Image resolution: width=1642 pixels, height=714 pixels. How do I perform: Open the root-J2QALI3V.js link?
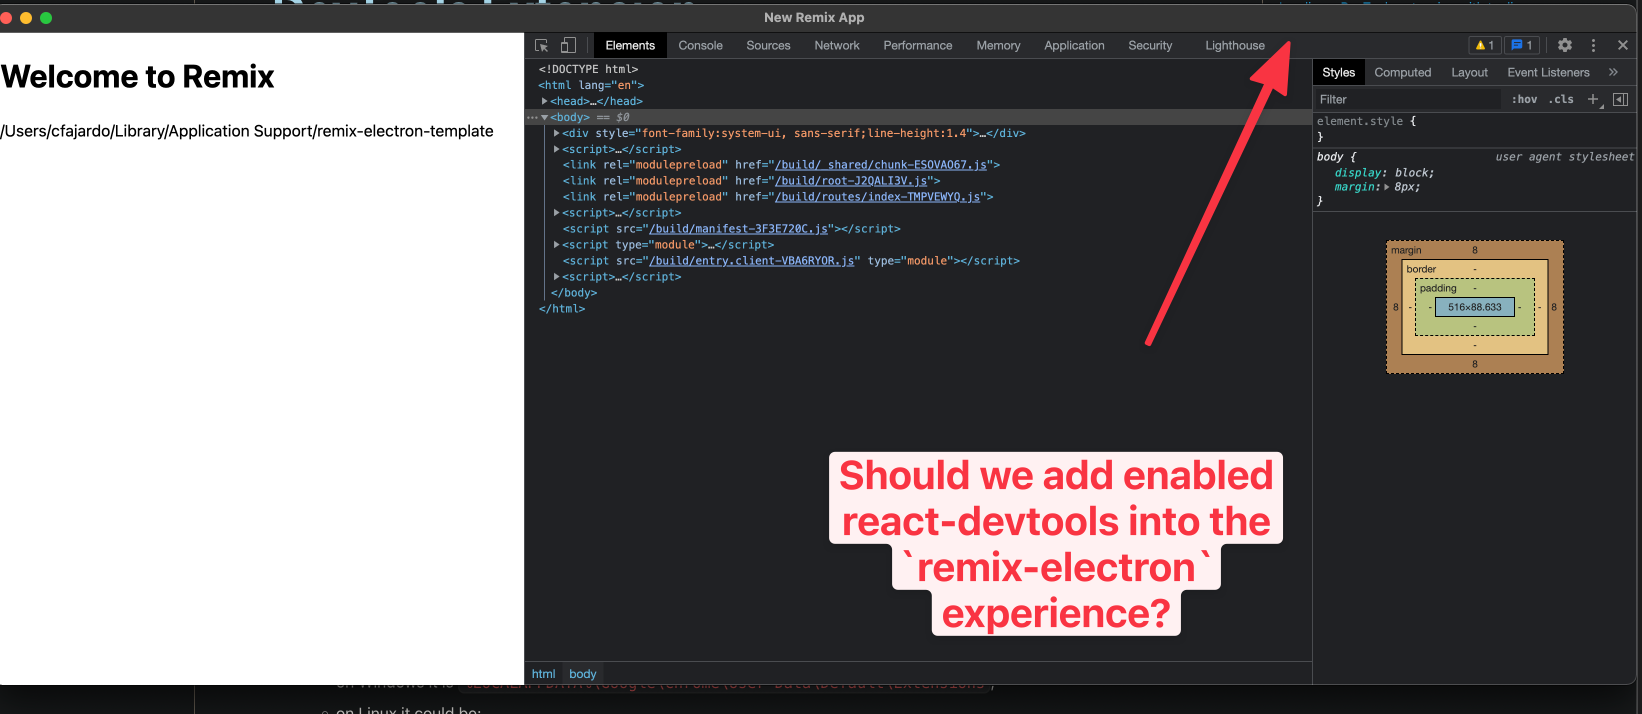[851, 181]
